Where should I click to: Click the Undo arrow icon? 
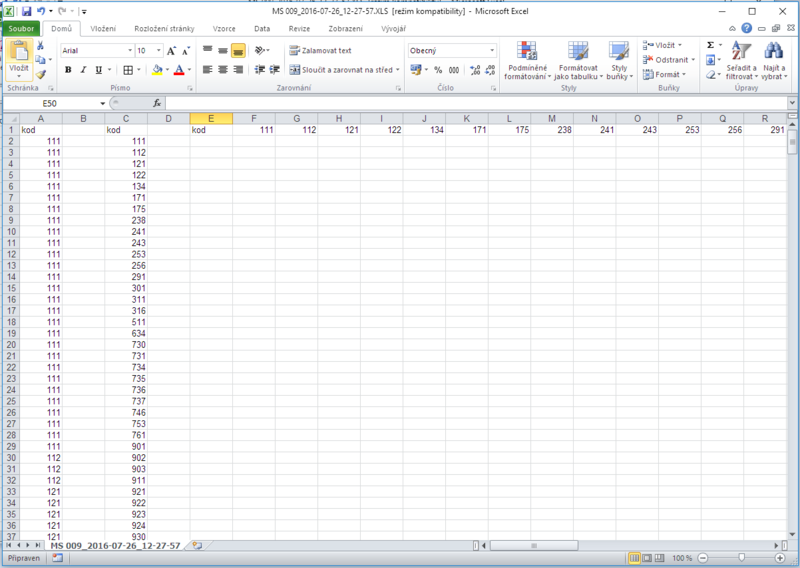coord(41,11)
